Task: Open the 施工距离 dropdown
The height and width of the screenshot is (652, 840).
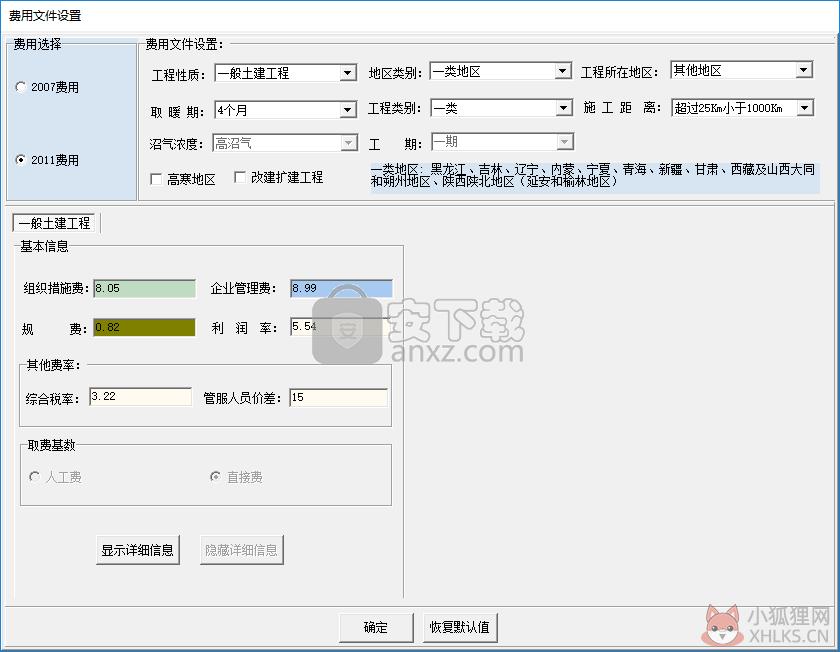Action: click(x=805, y=108)
